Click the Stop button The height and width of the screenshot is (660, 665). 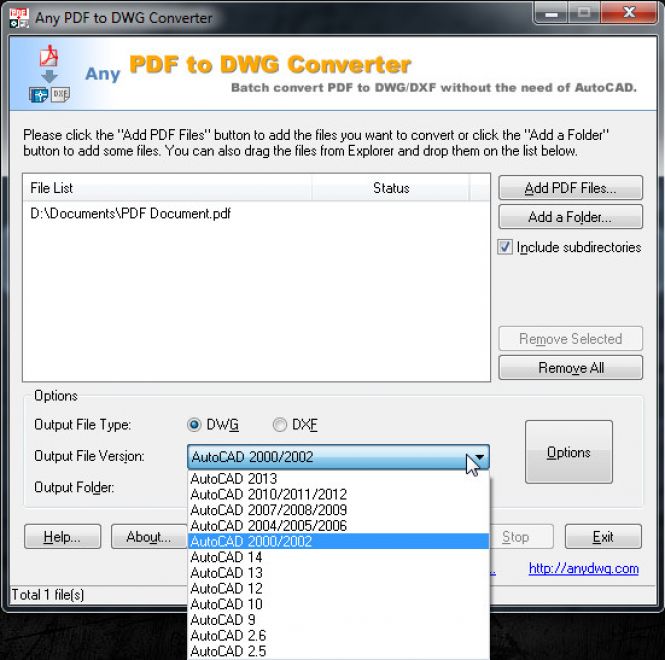521,537
